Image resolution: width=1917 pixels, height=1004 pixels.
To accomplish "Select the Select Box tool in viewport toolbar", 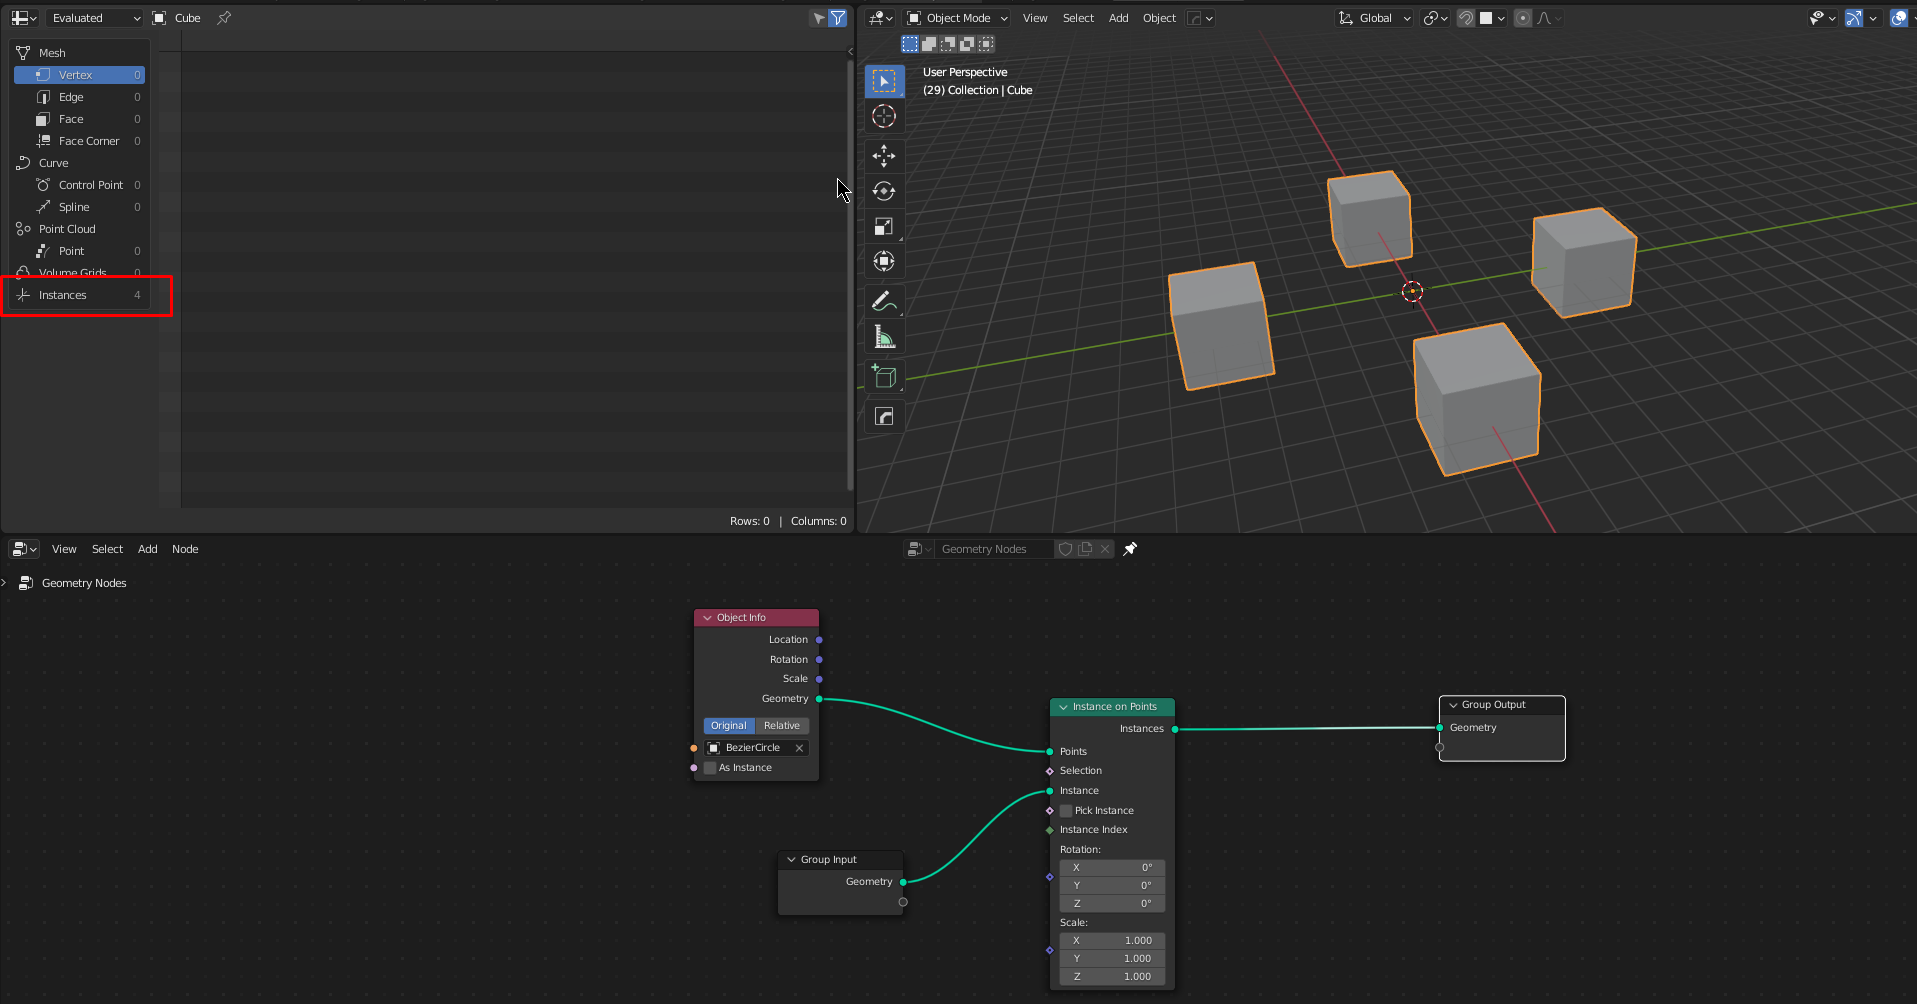I will 884,81.
